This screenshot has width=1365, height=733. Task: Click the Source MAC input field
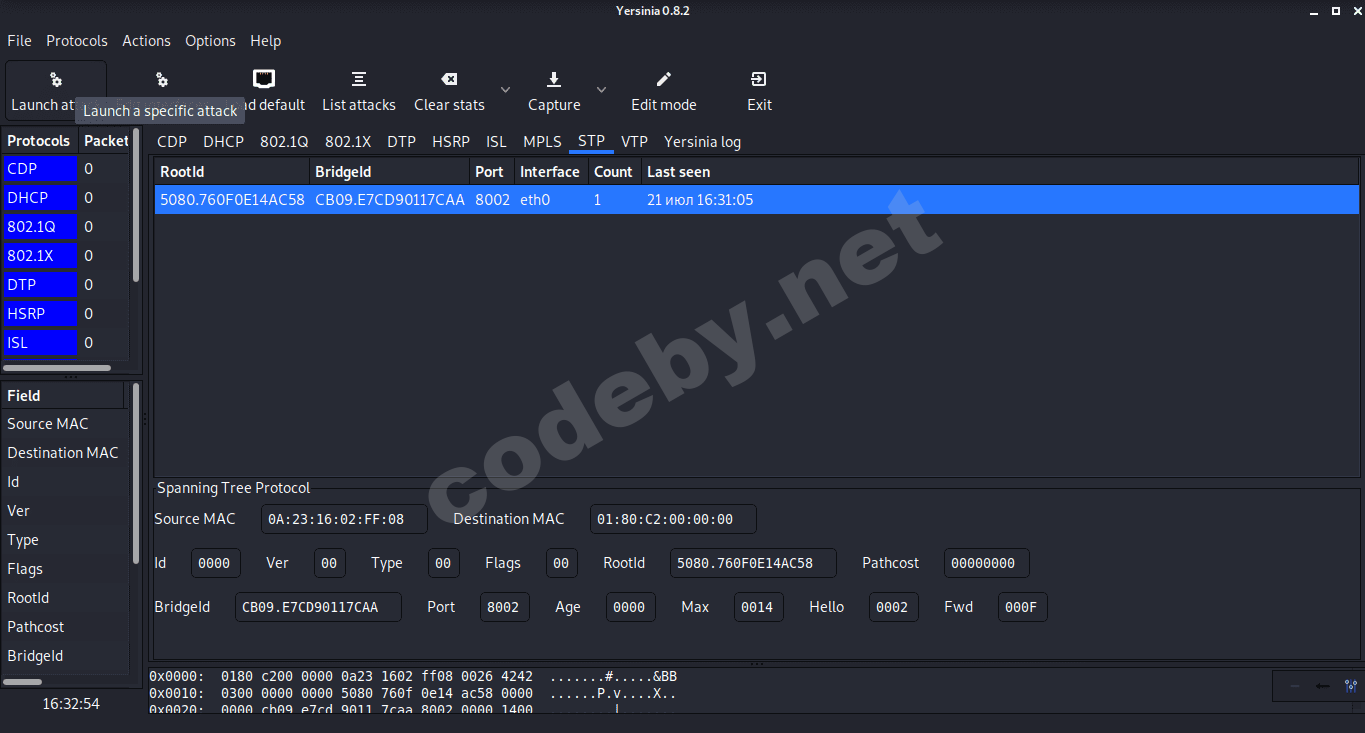344,519
